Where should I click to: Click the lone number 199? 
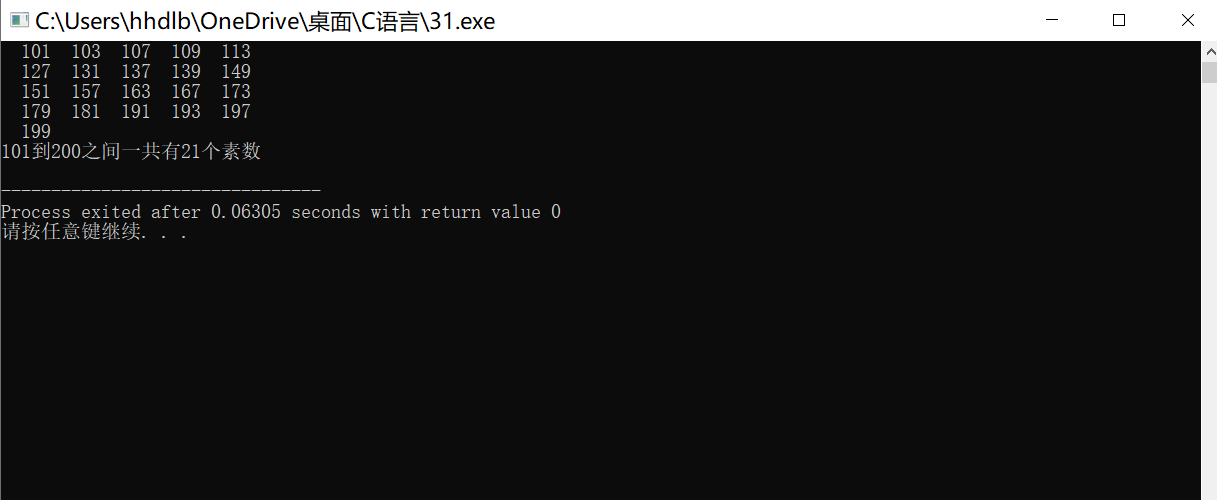point(36,132)
